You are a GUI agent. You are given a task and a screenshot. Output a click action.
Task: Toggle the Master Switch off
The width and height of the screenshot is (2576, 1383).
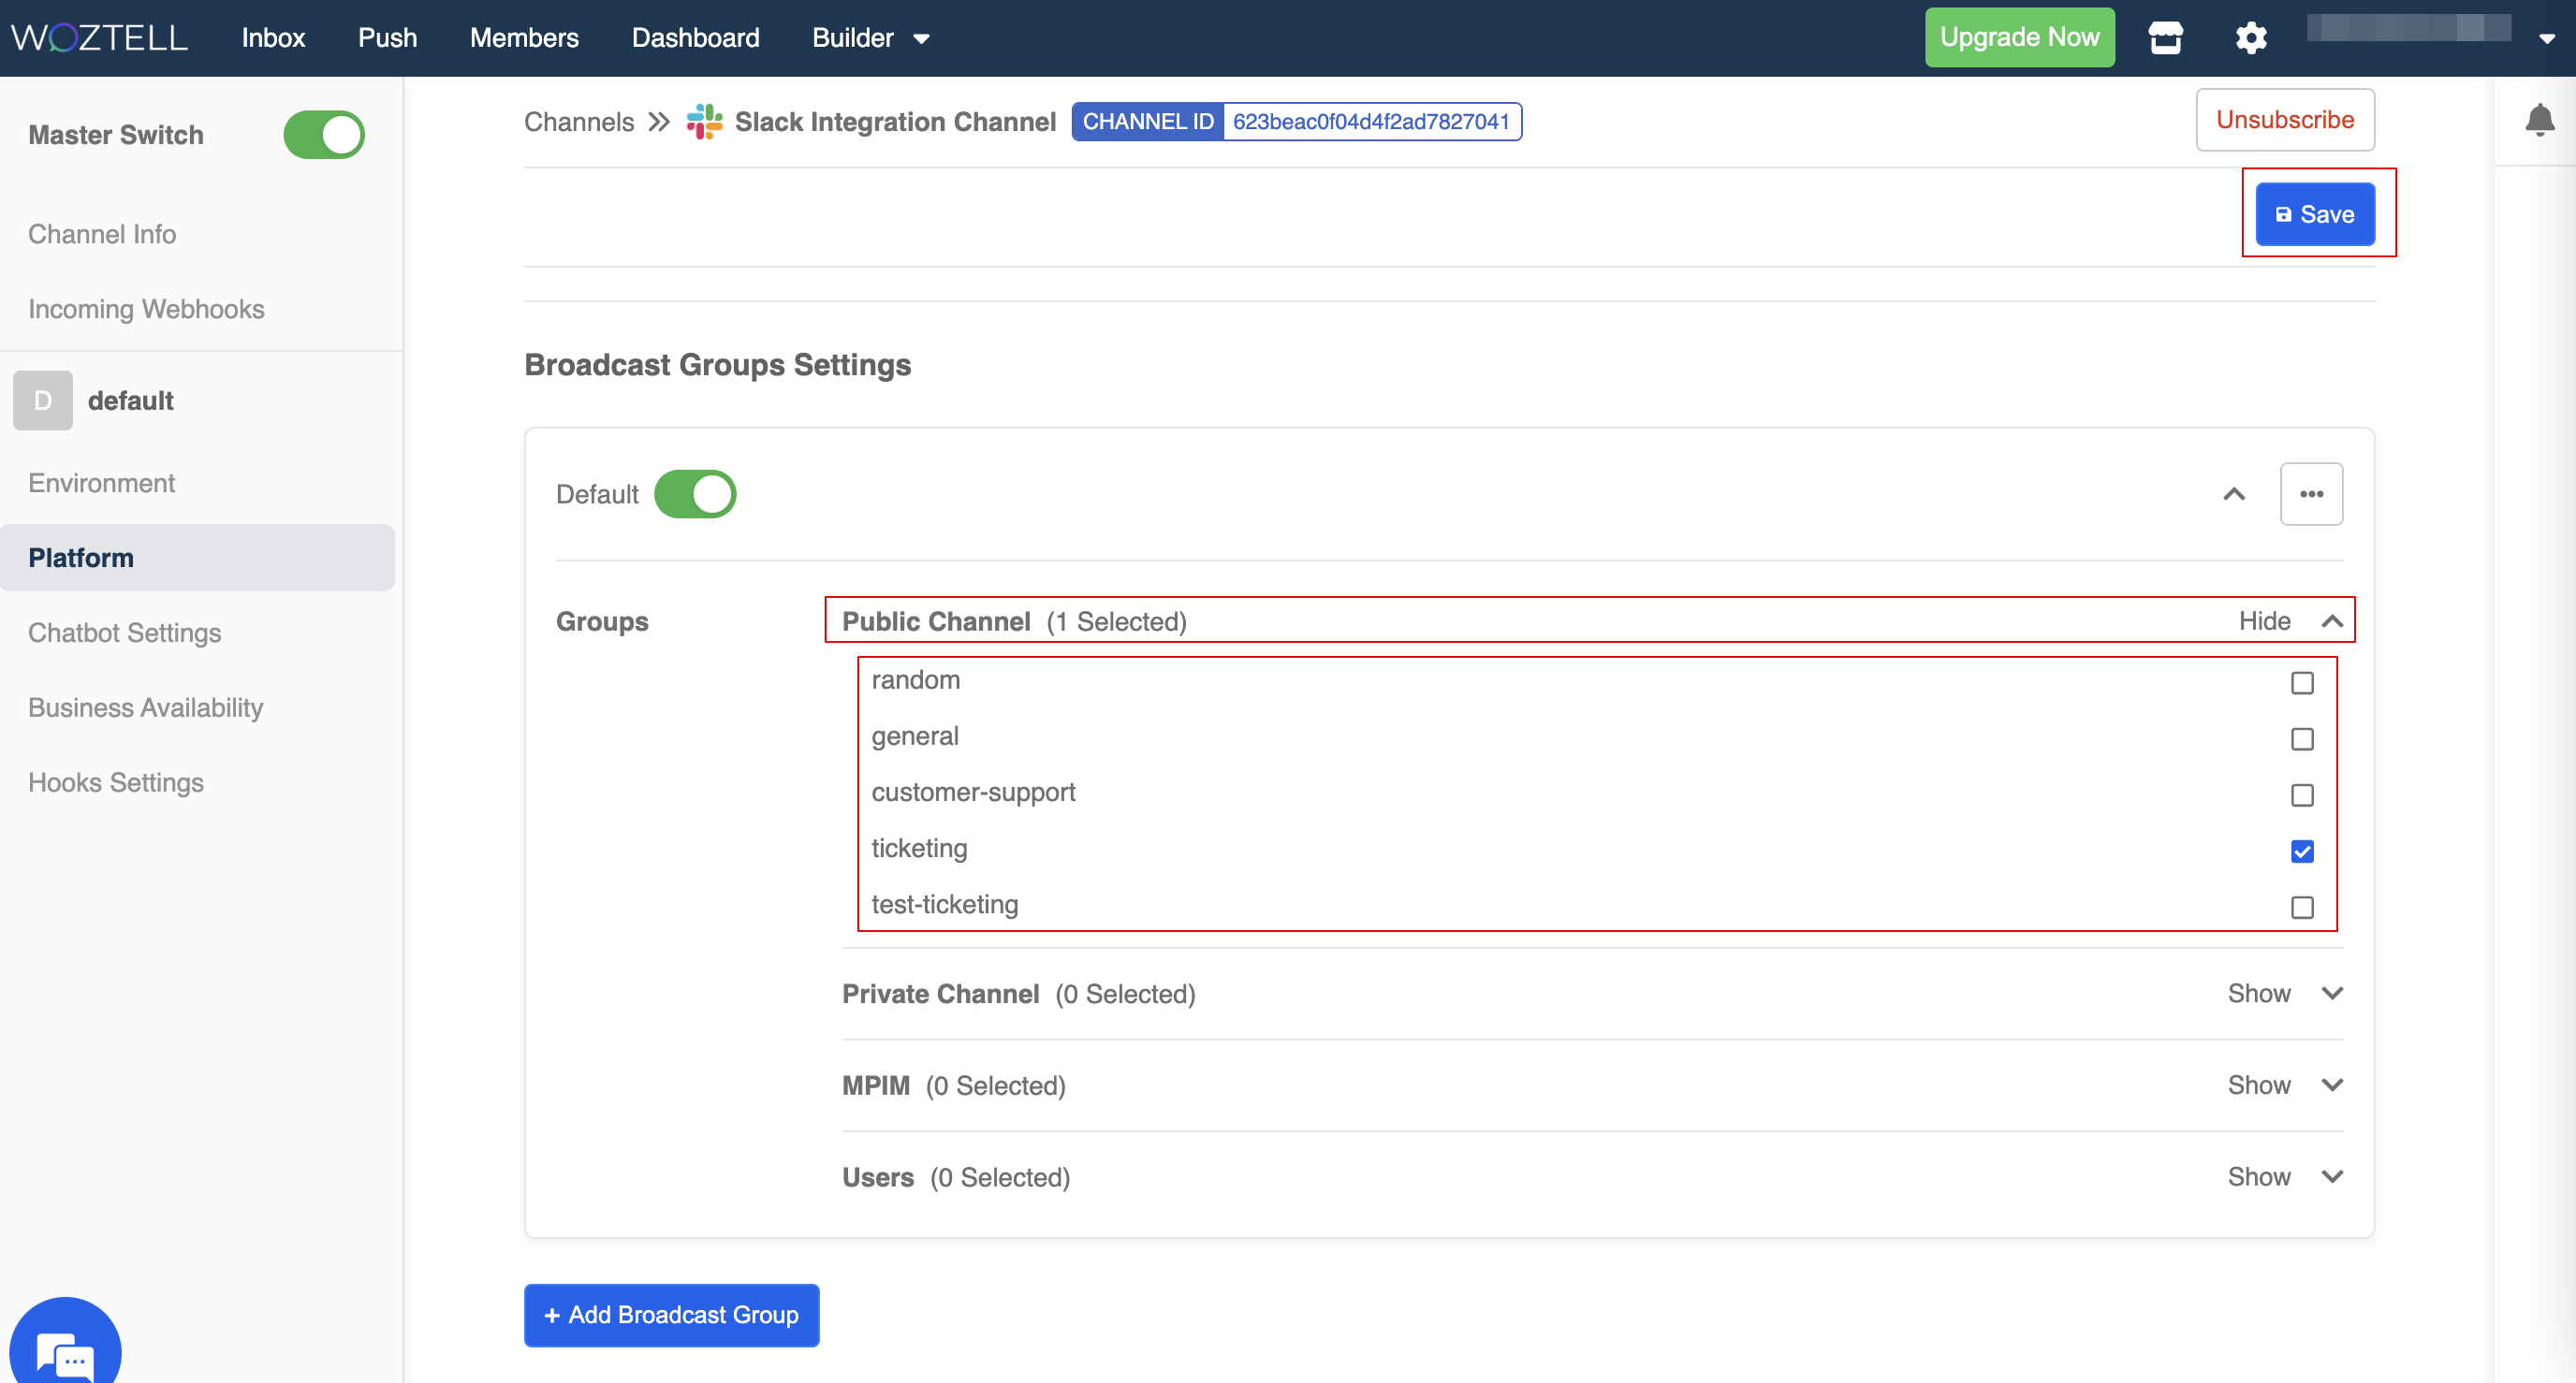[x=323, y=135]
